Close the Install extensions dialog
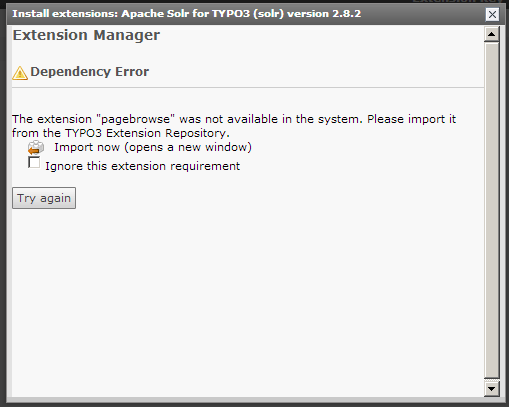The image size is (509, 407). 492,14
